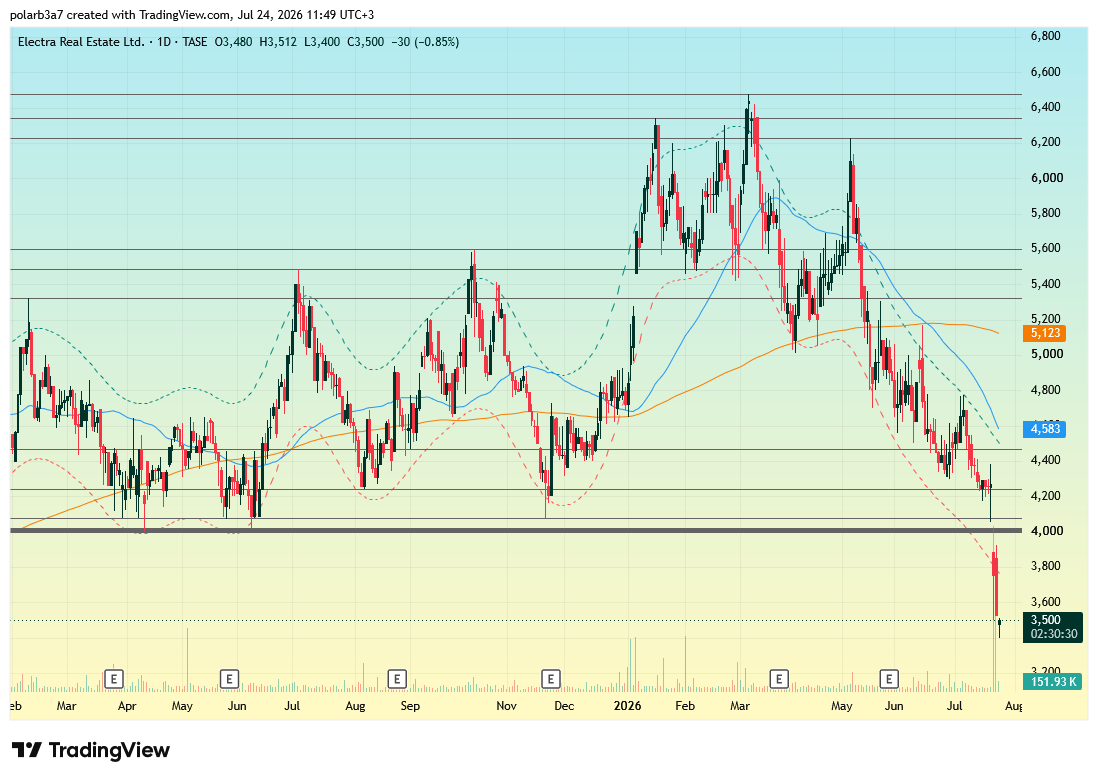
Task: Click the 6,000 price axis label
Action: tap(1045, 178)
